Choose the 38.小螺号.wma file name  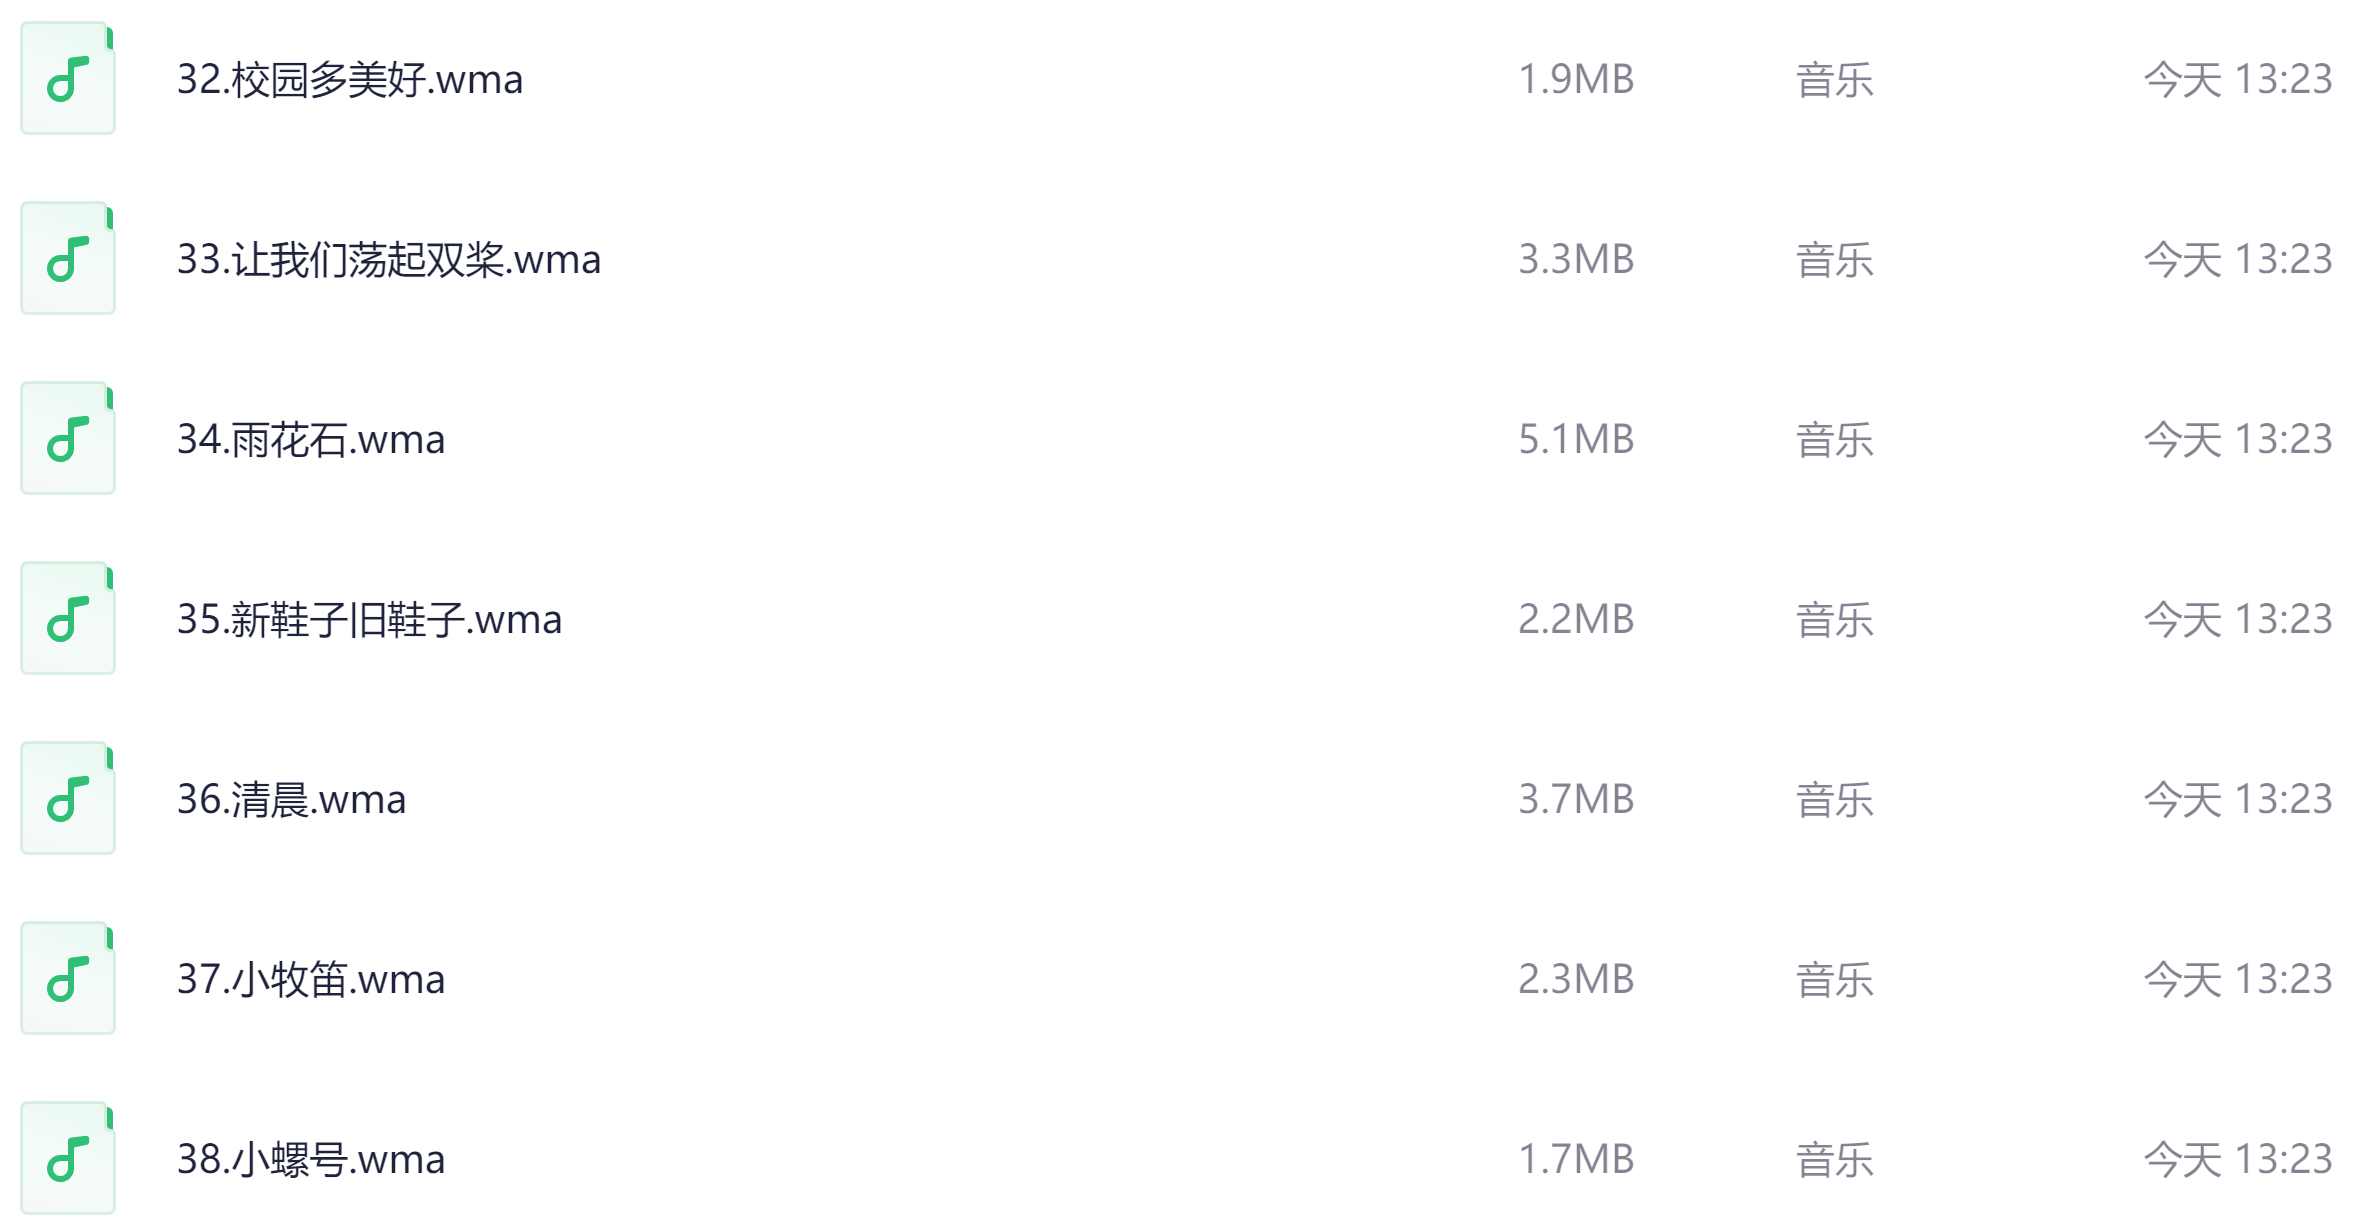pyautogui.click(x=311, y=1159)
